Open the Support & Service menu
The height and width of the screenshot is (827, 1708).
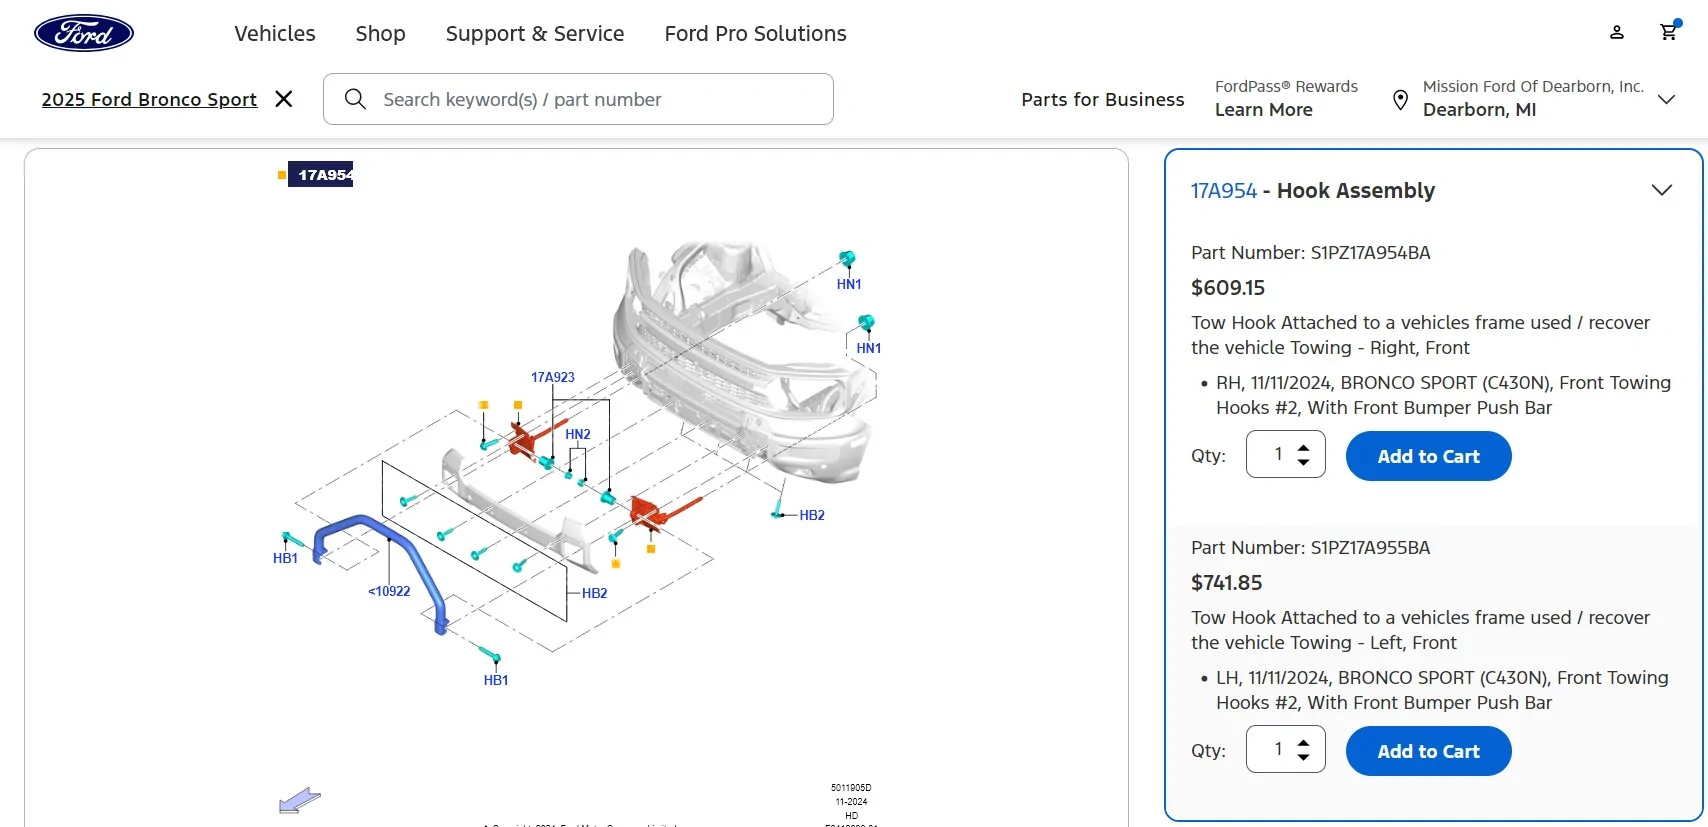click(535, 33)
